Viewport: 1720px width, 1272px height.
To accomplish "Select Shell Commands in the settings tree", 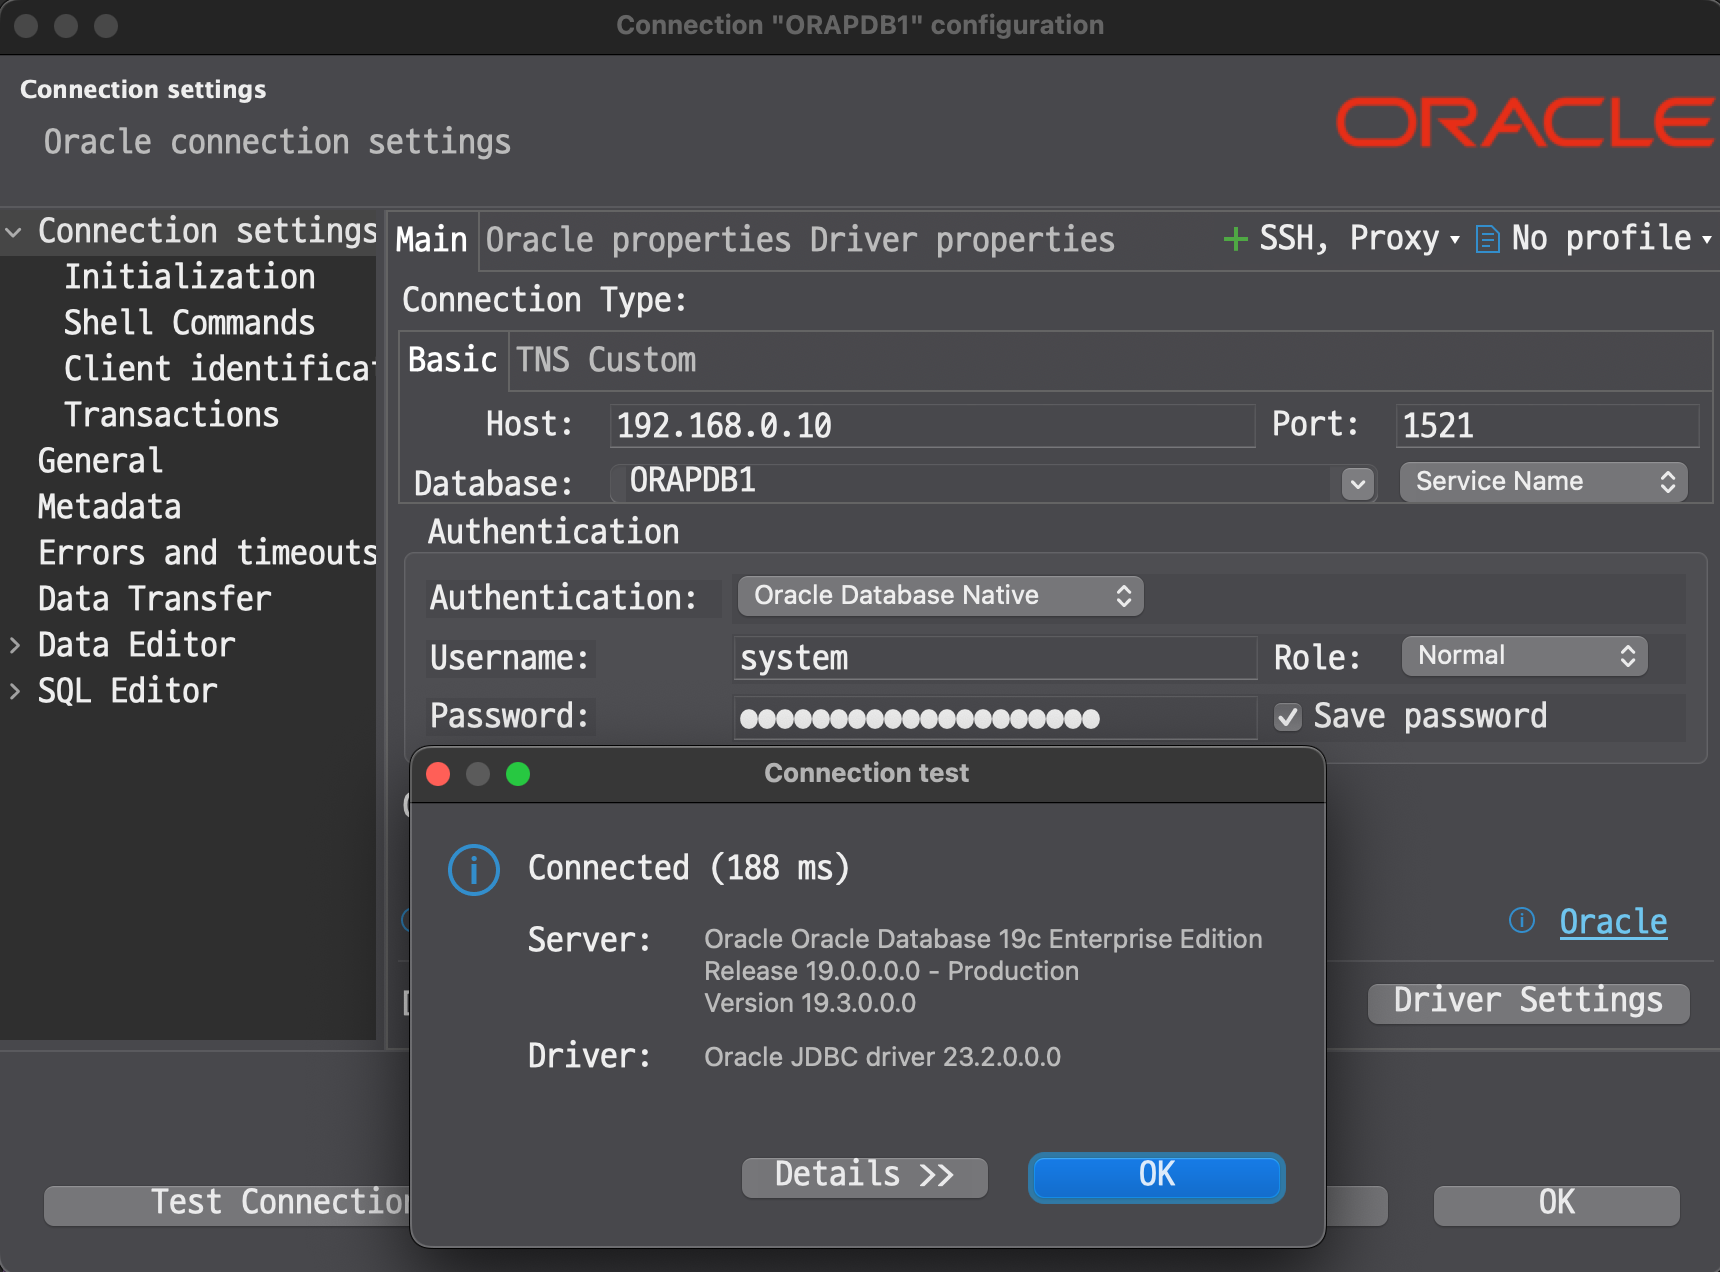I will (x=190, y=324).
